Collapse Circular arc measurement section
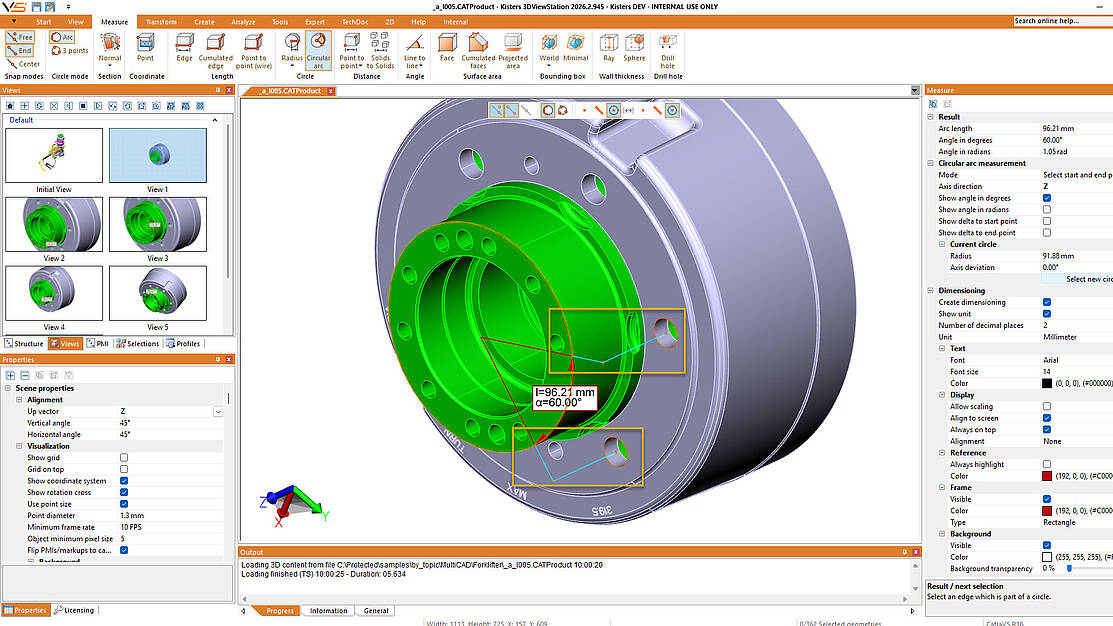Image resolution: width=1113 pixels, height=626 pixels. pyautogui.click(x=931, y=163)
